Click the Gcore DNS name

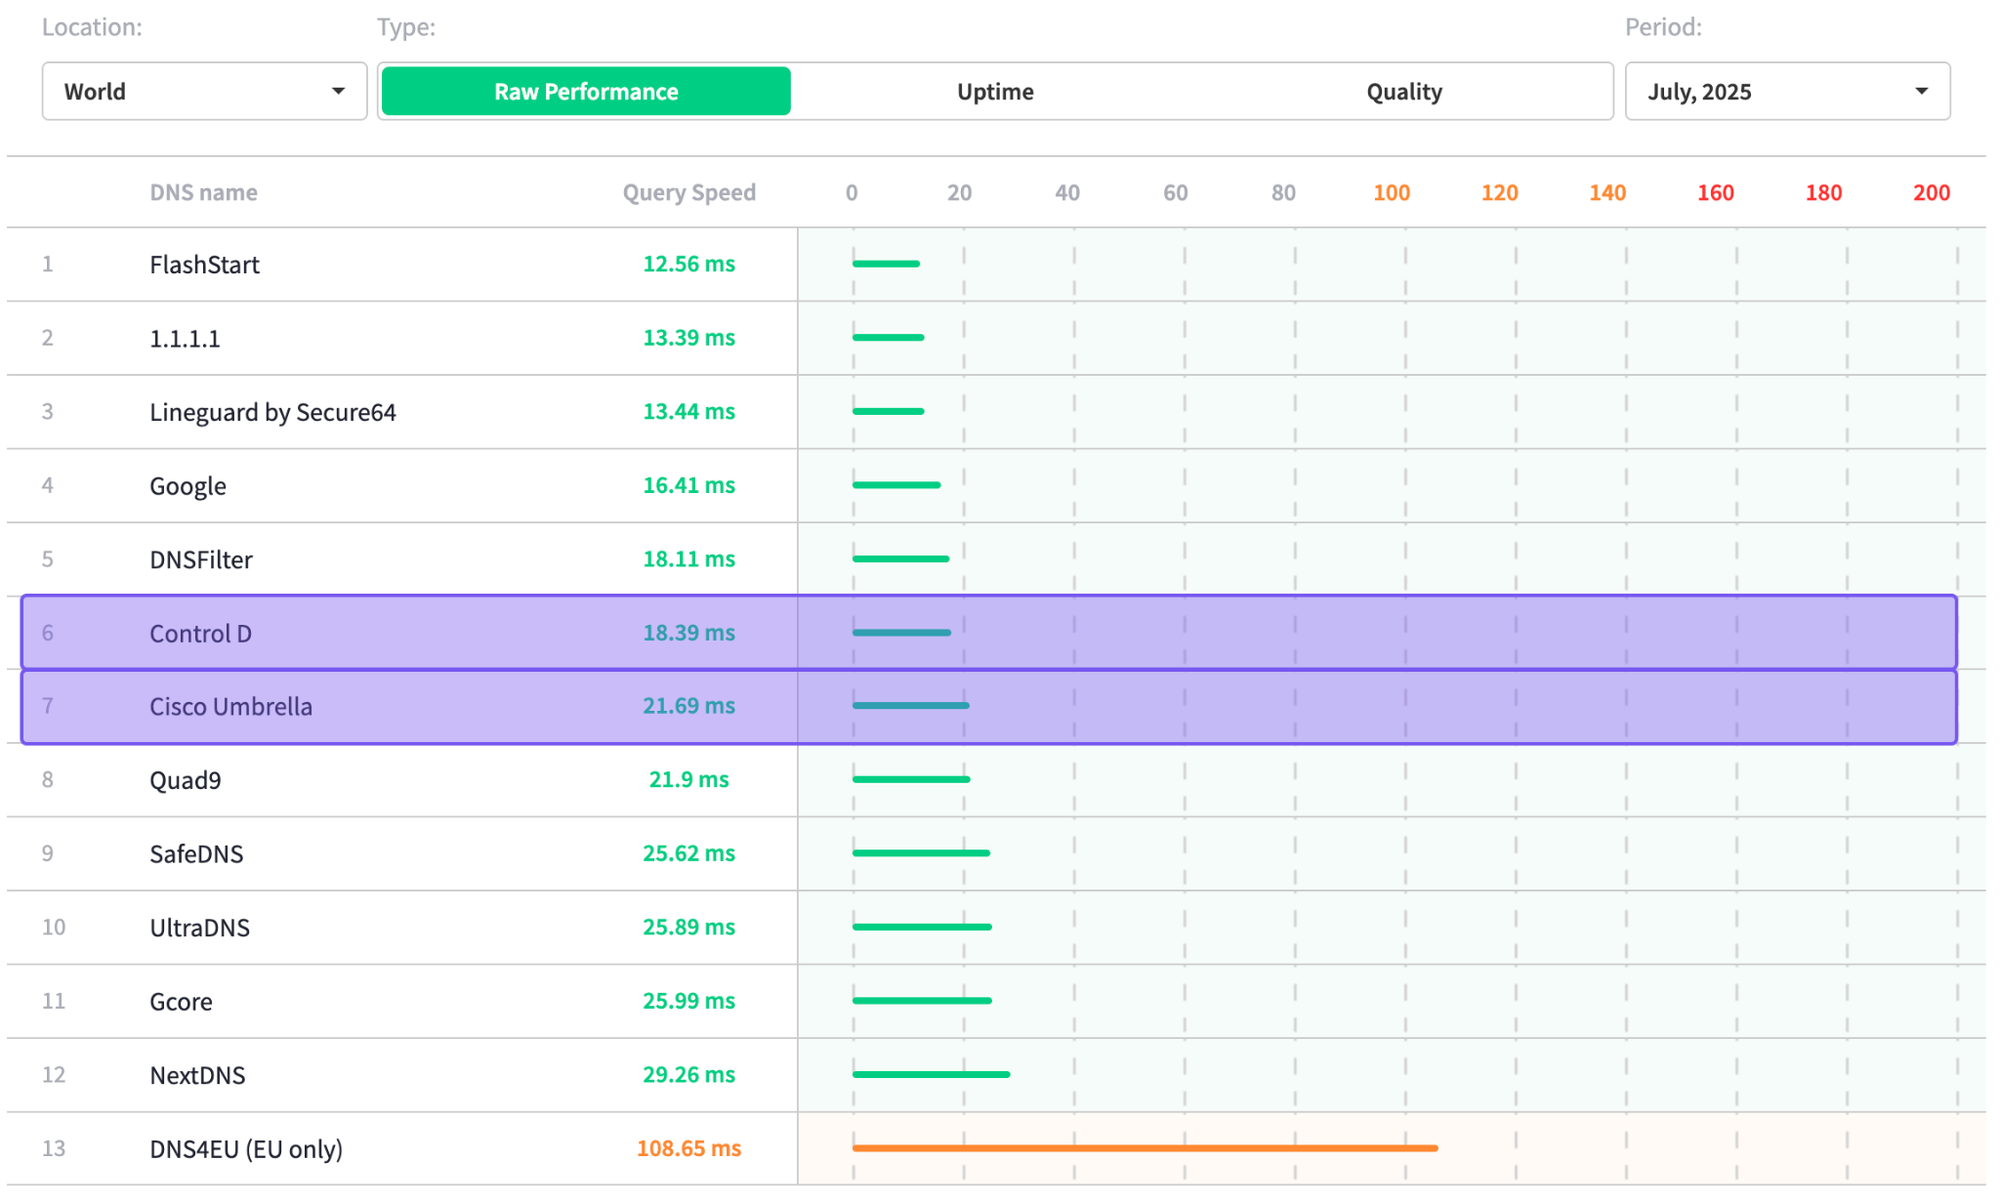click(x=181, y=1001)
